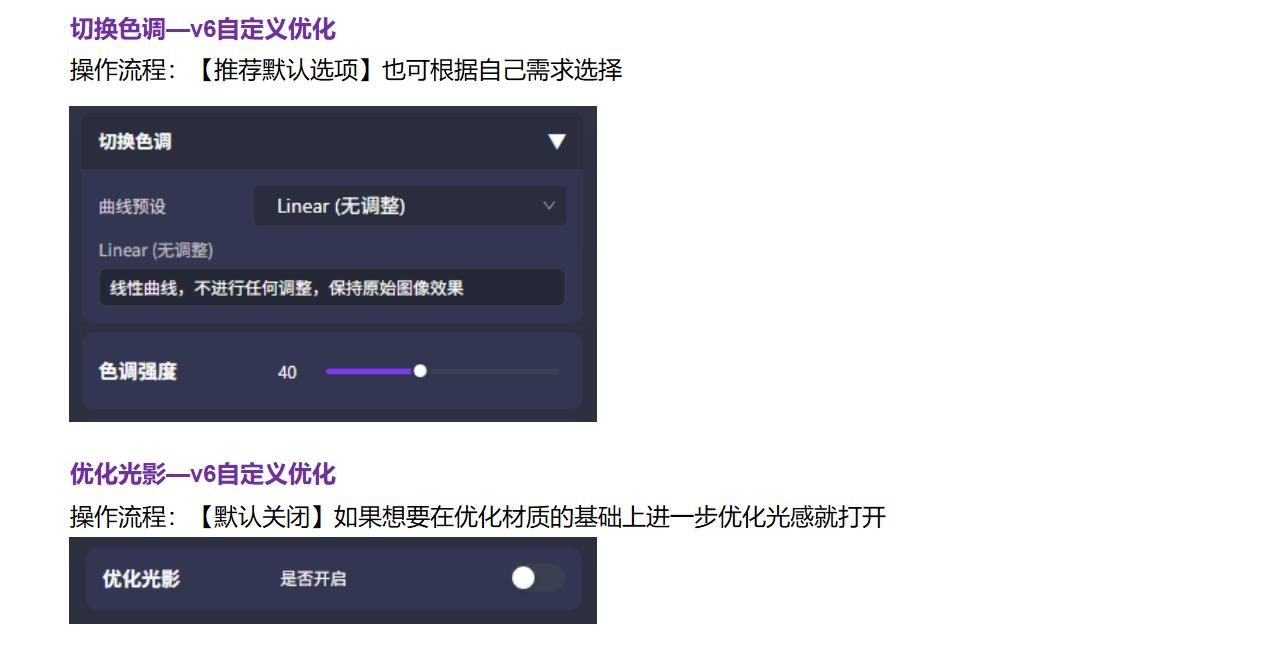Click the 曲线预设 label
This screenshot has height=650, width=1280.
[x=132, y=207]
